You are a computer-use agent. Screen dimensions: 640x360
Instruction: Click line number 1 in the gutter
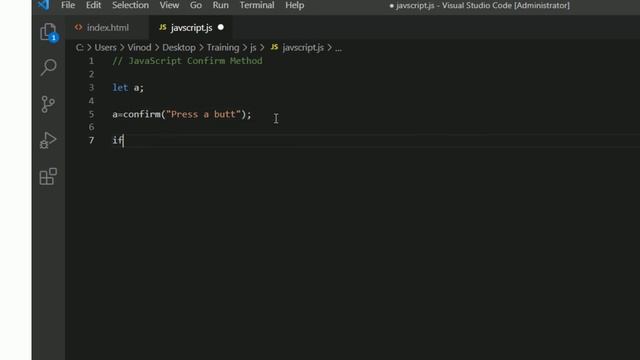[91, 61]
